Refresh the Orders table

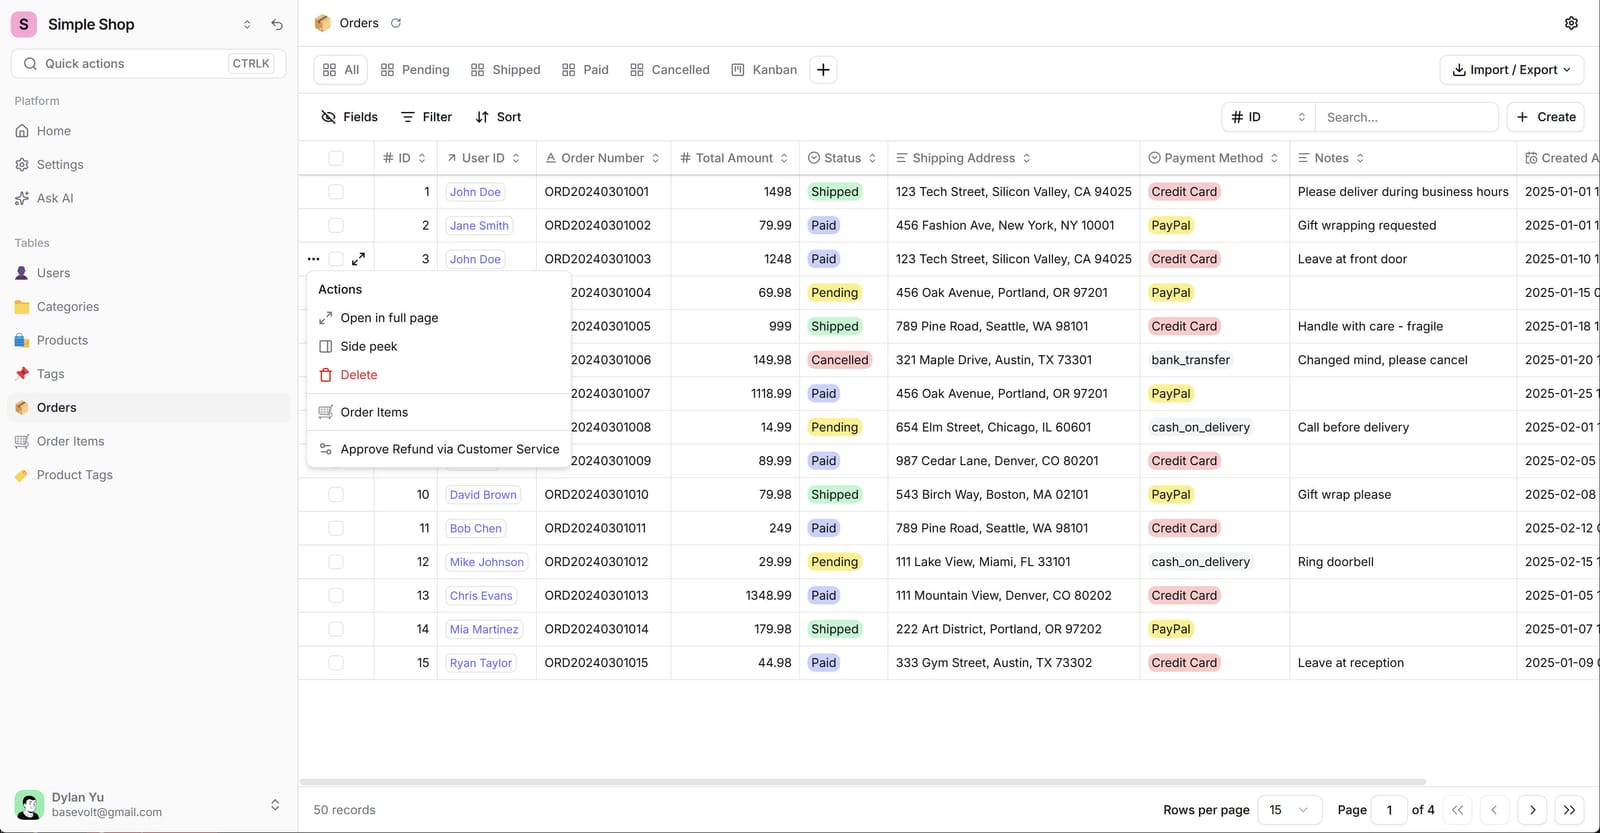pyautogui.click(x=396, y=23)
